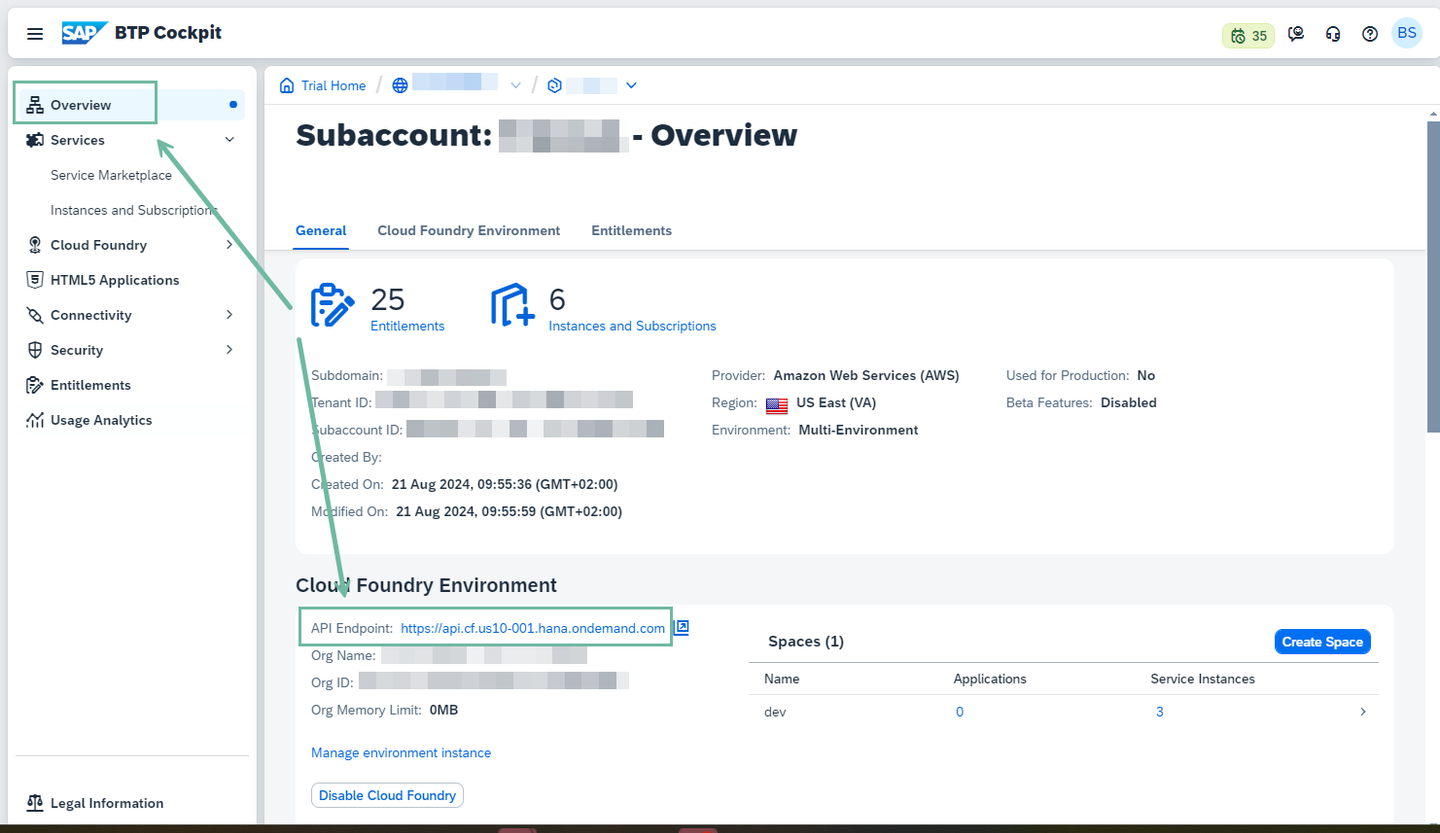Click the Usage Analytics chart icon

34,420
